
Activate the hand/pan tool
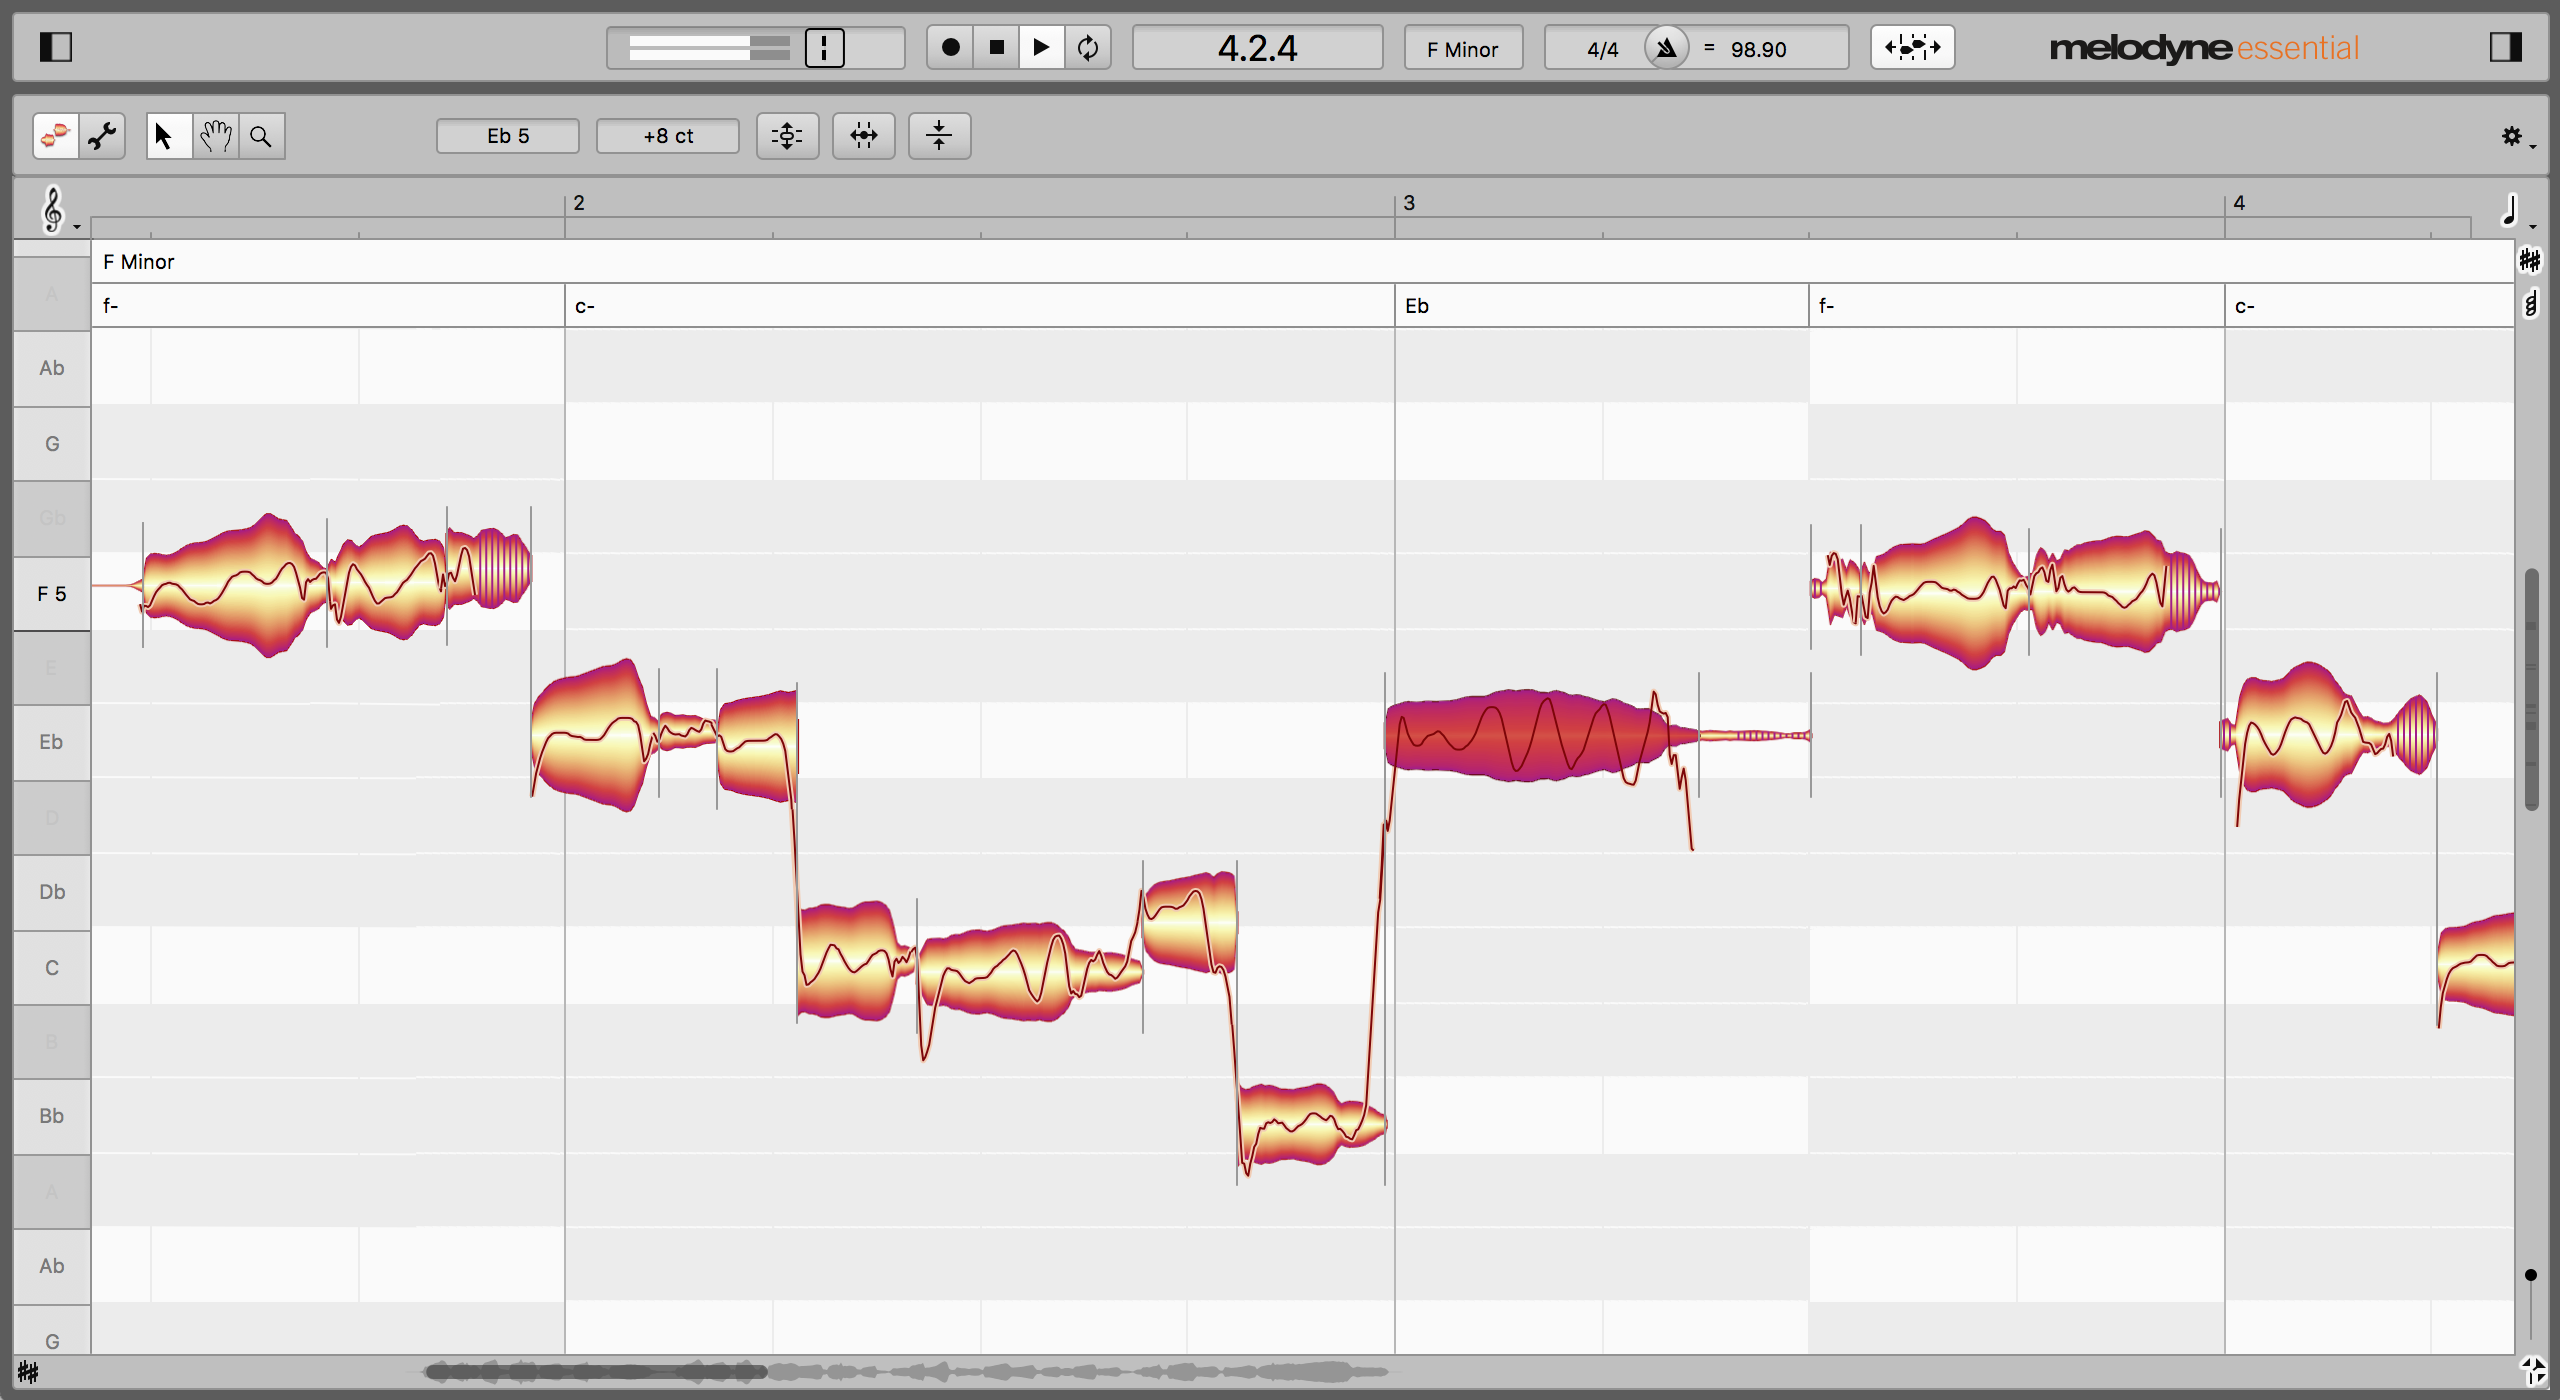pyautogui.click(x=212, y=134)
